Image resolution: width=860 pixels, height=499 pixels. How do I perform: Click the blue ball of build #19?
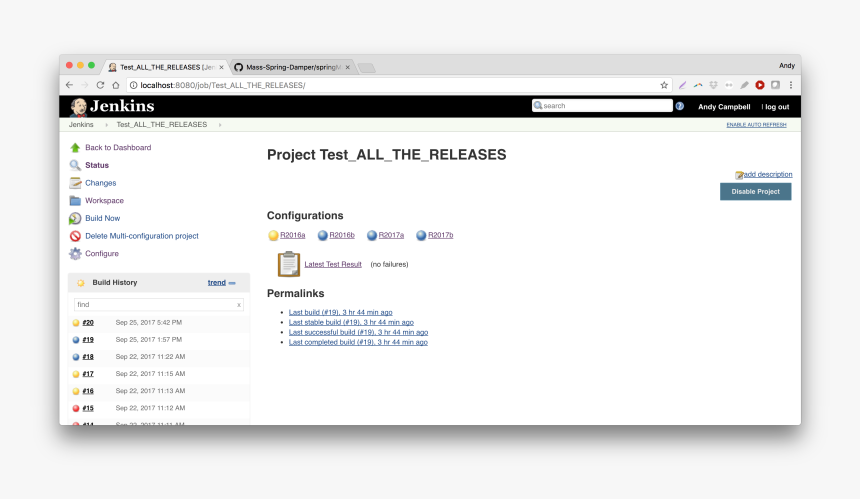(x=76, y=340)
